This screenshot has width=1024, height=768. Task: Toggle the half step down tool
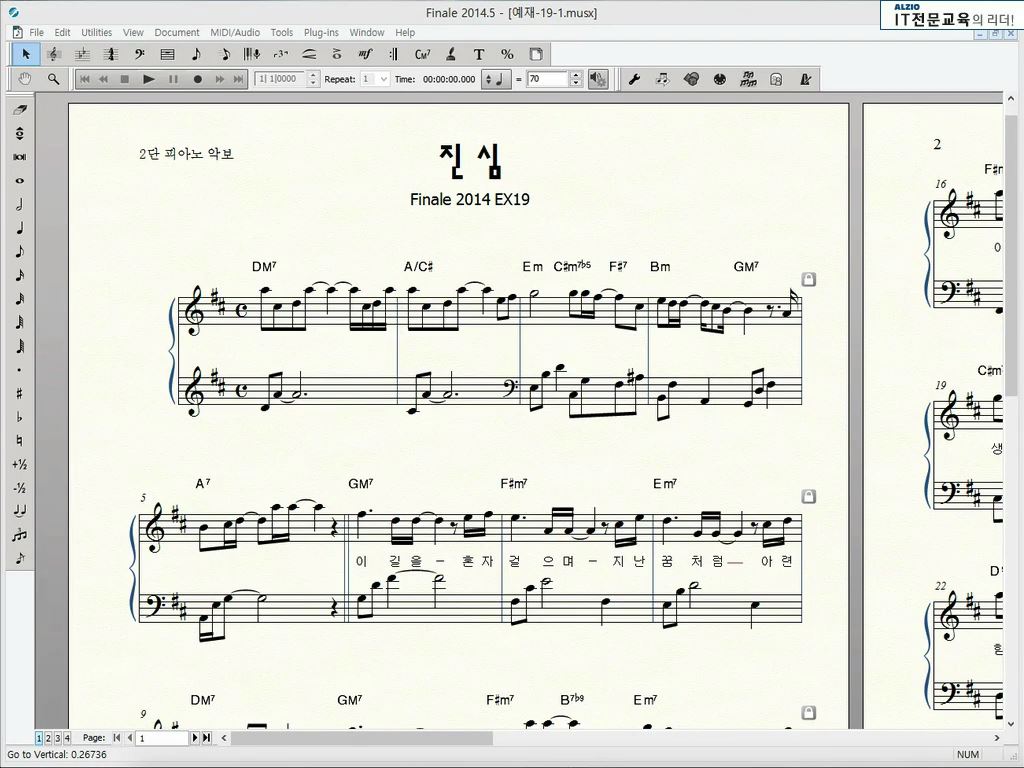pos(20,488)
